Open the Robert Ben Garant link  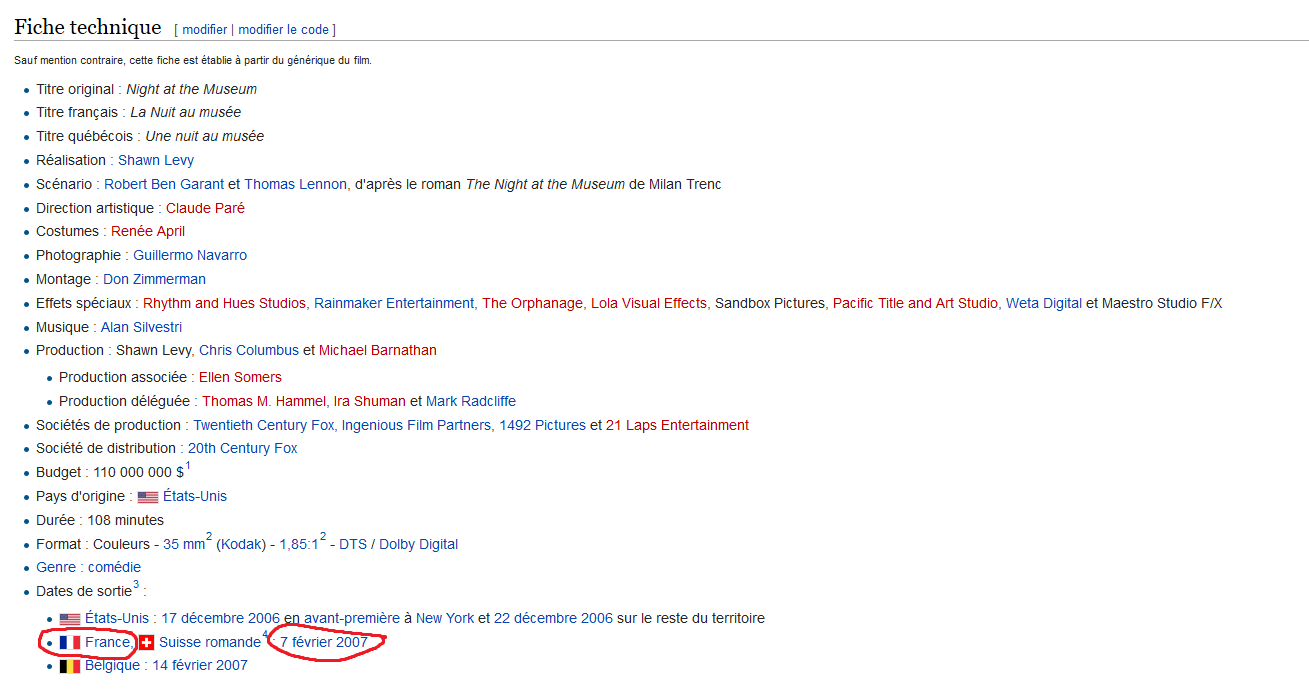(x=163, y=184)
